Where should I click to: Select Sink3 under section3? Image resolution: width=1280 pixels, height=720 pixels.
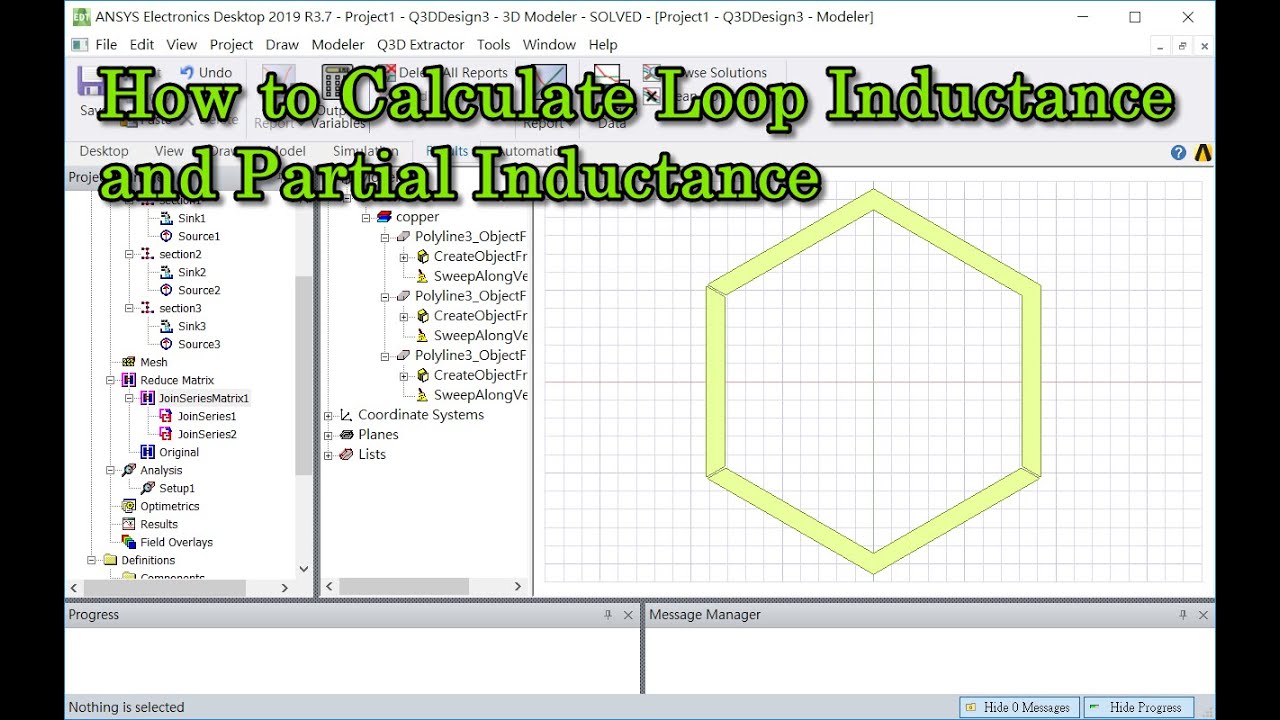click(x=191, y=326)
